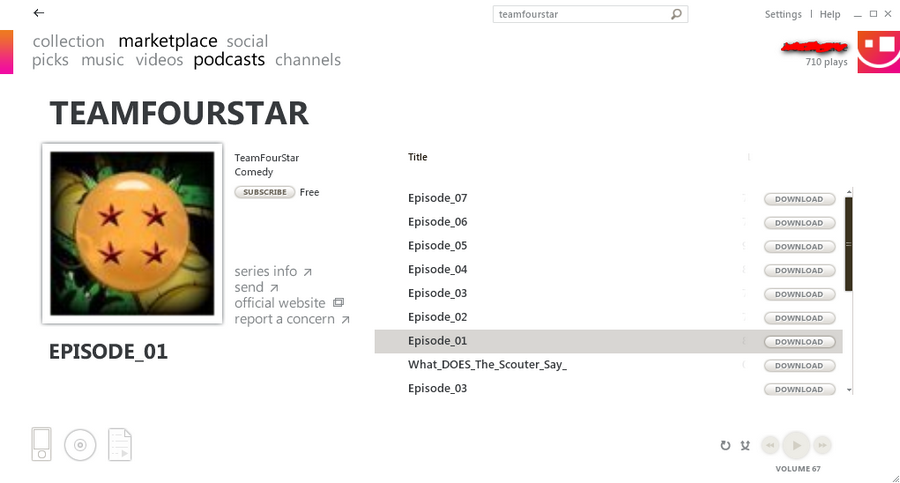This screenshot has width=900, height=483.
Task: Toggle repeat mode
Action: click(x=725, y=445)
